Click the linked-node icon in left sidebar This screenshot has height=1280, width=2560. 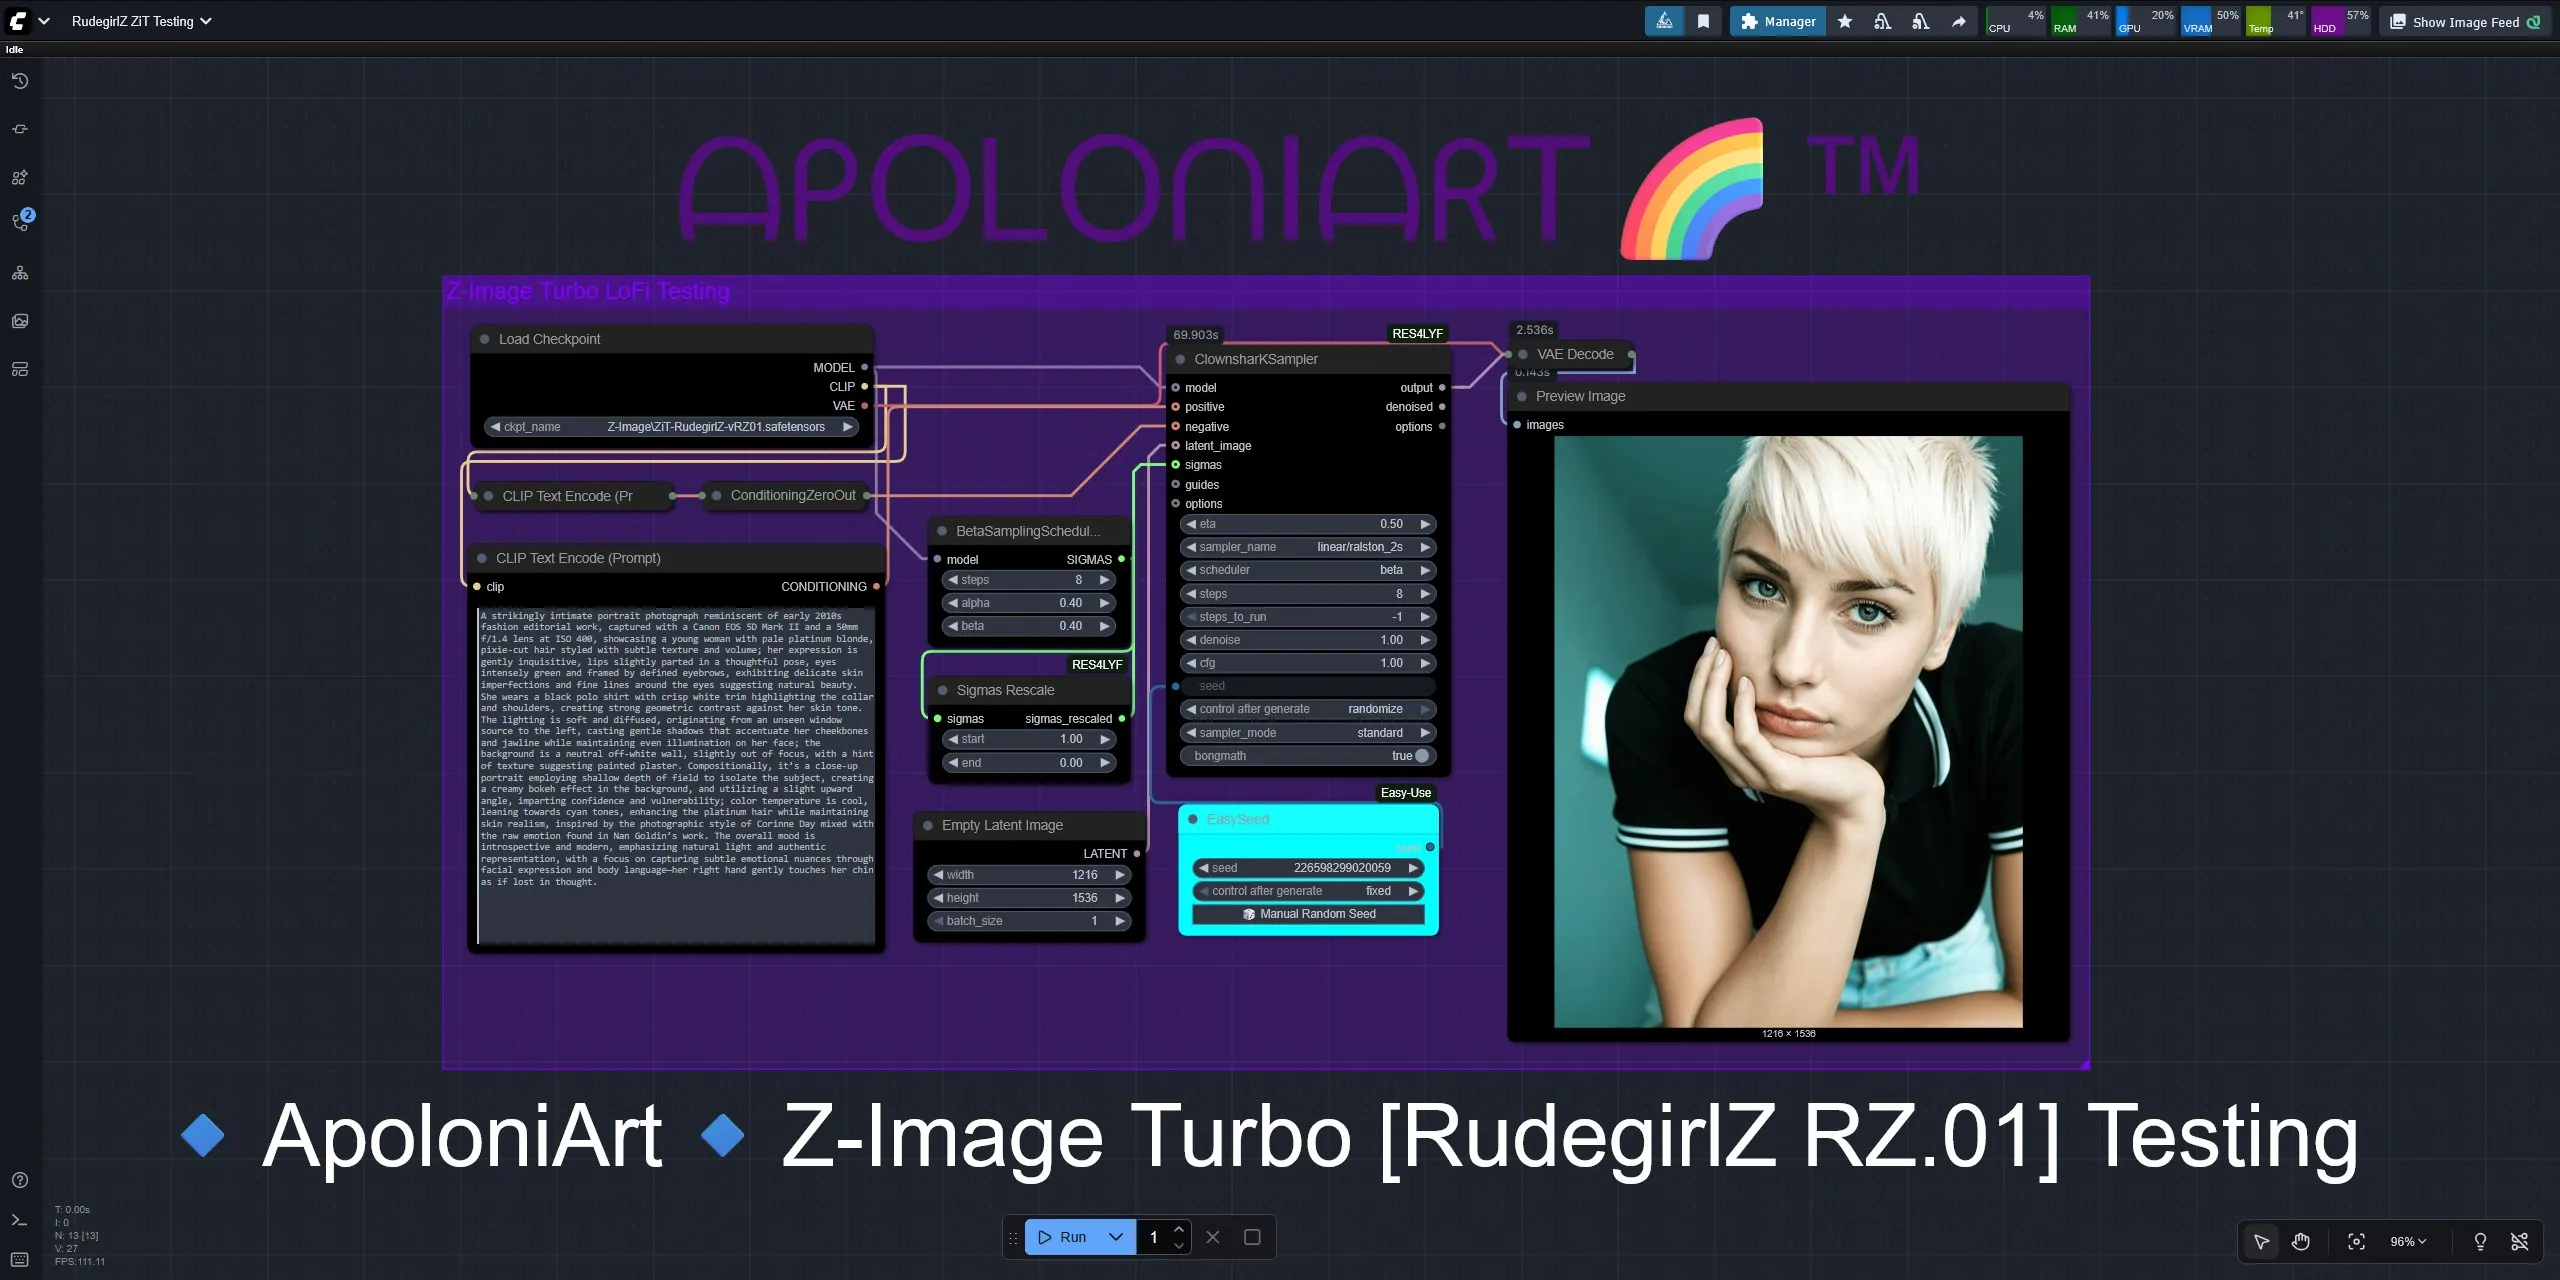pyautogui.click(x=20, y=129)
